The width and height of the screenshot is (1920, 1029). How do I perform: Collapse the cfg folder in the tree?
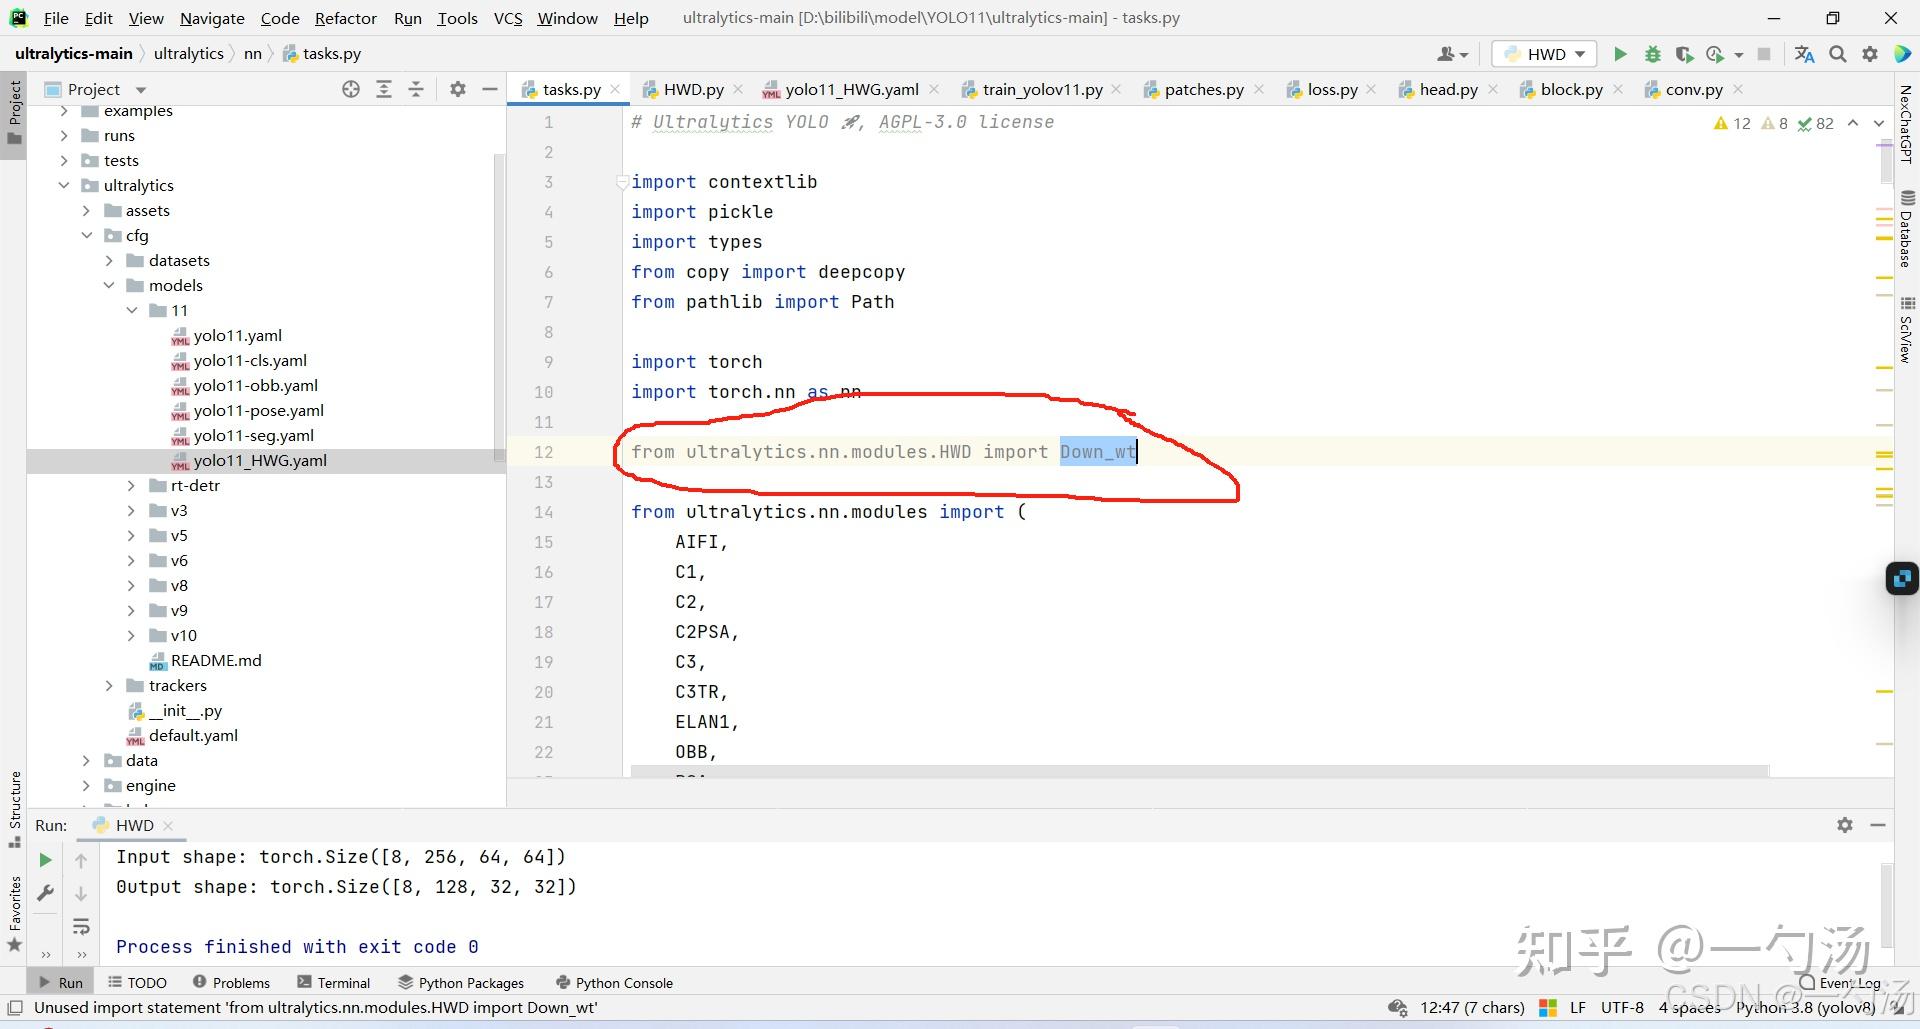(x=87, y=236)
